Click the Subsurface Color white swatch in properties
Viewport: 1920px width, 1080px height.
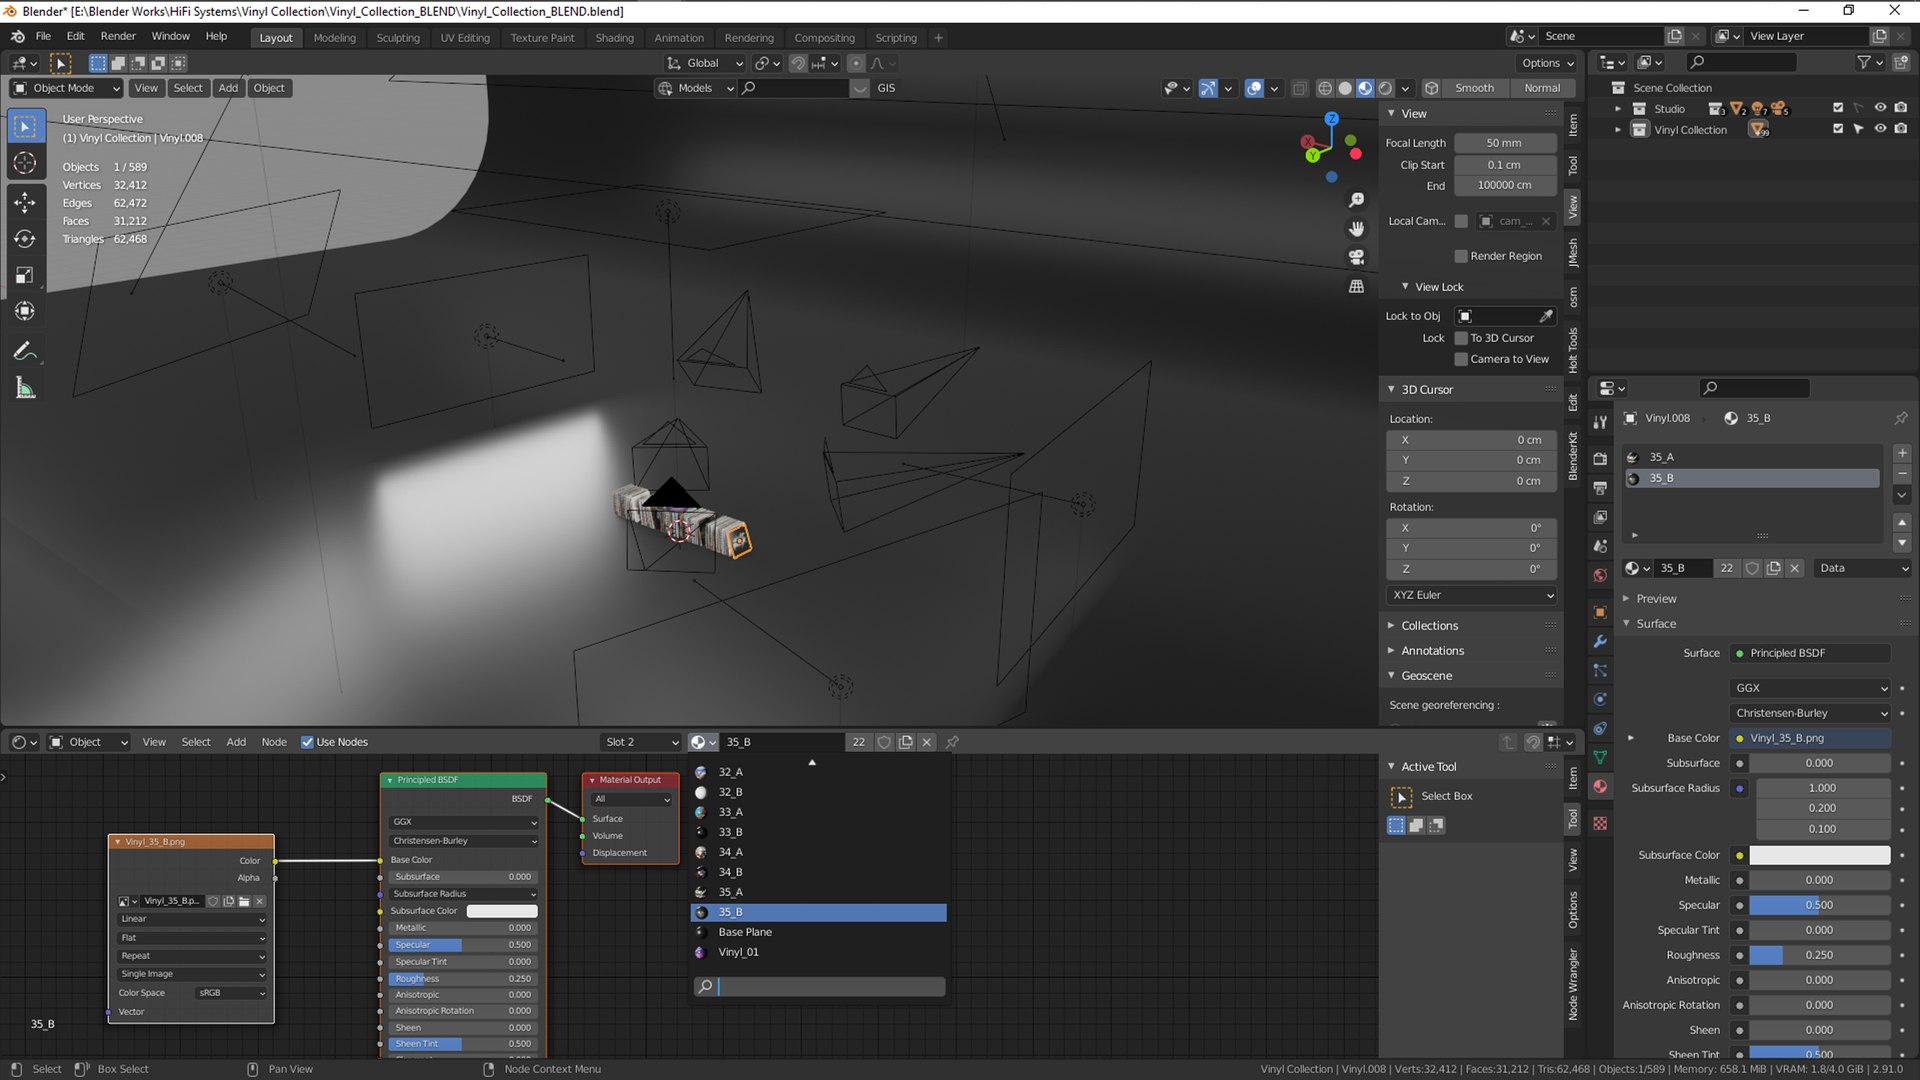click(1819, 855)
